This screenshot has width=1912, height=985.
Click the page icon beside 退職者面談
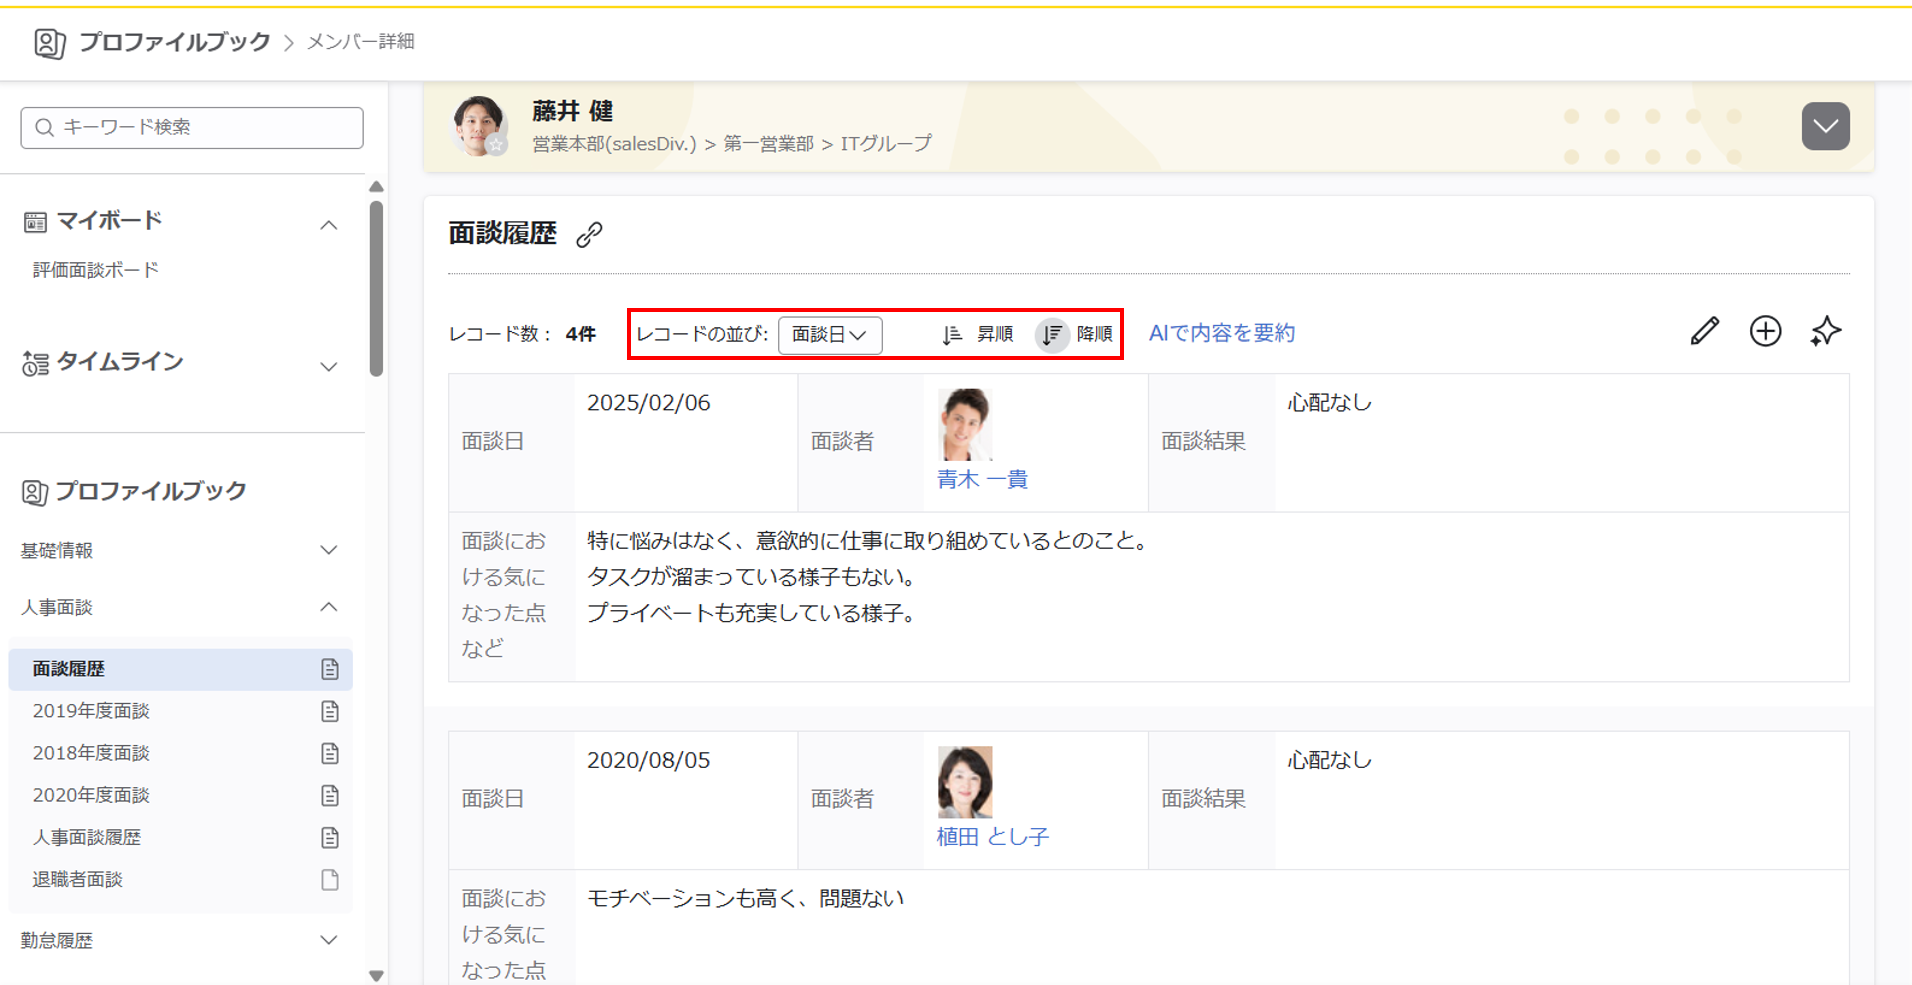coord(329,880)
